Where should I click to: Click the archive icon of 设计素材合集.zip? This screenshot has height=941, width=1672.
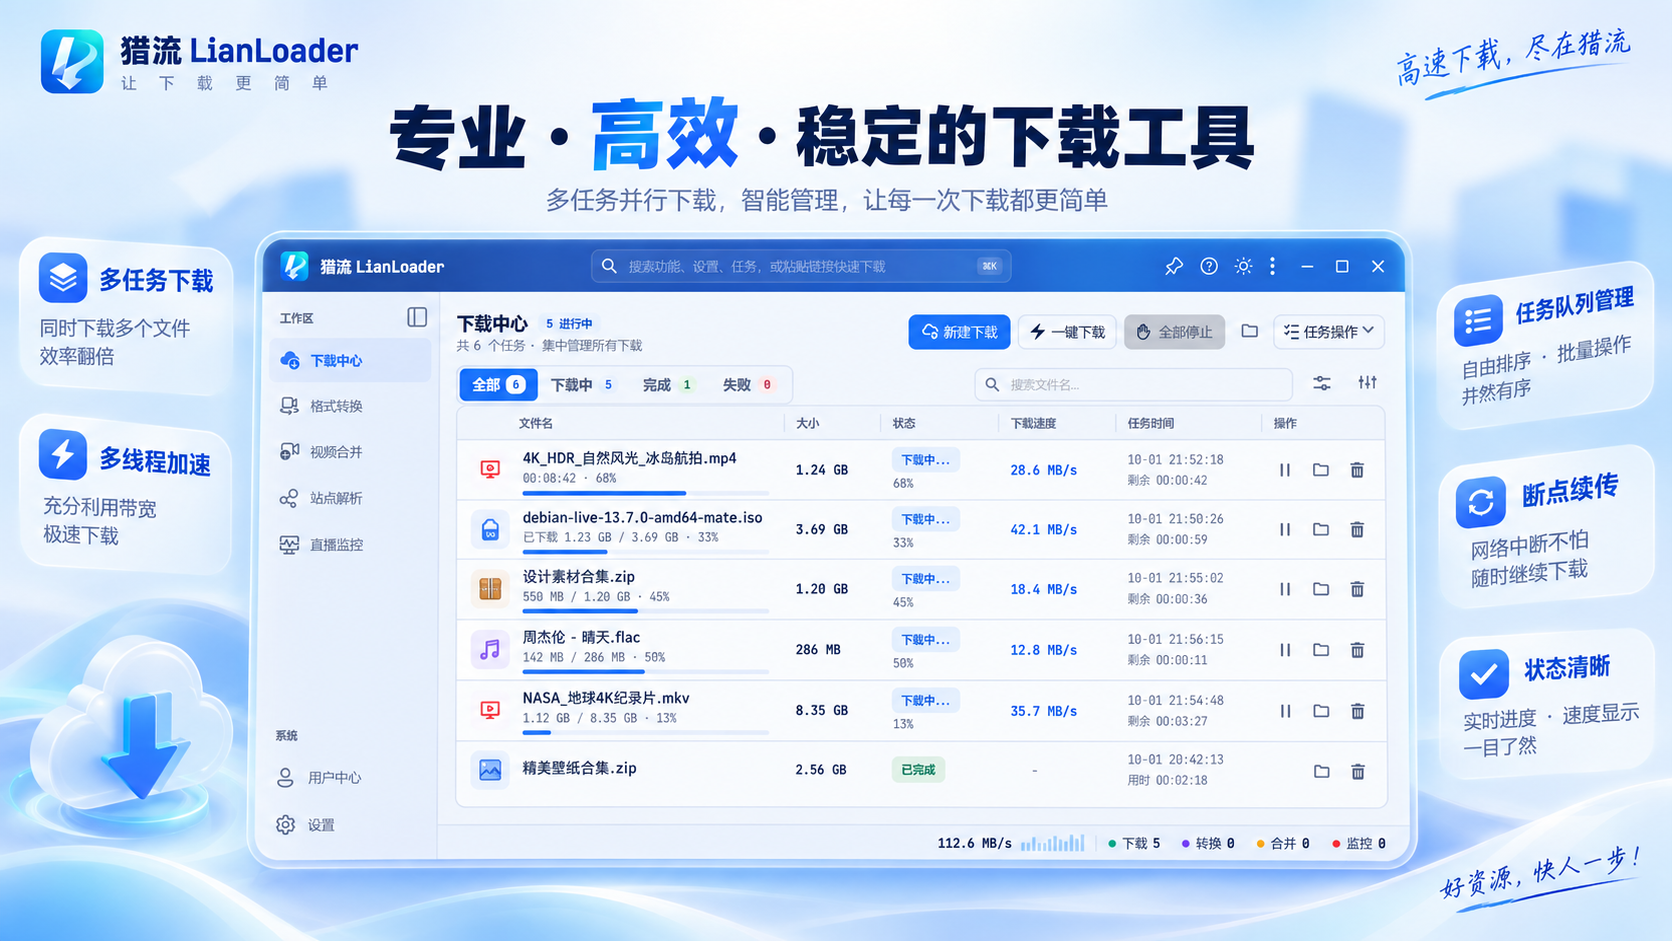tap(490, 589)
